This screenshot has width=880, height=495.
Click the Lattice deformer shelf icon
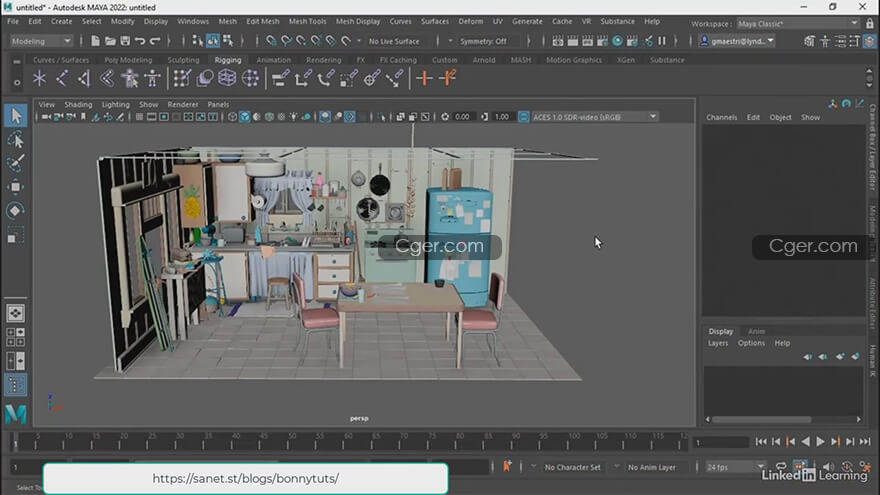pyautogui.click(x=227, y=79)
